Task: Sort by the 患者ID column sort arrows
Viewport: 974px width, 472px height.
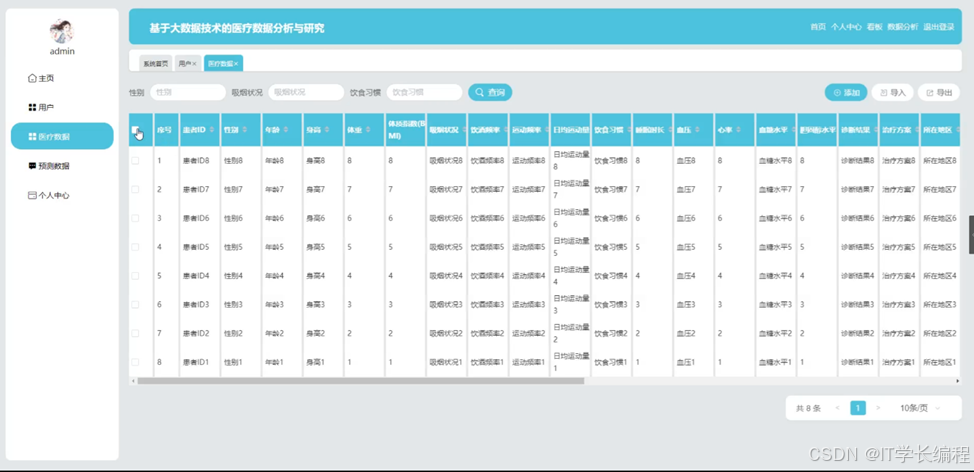Action: (x=212, y=130)
